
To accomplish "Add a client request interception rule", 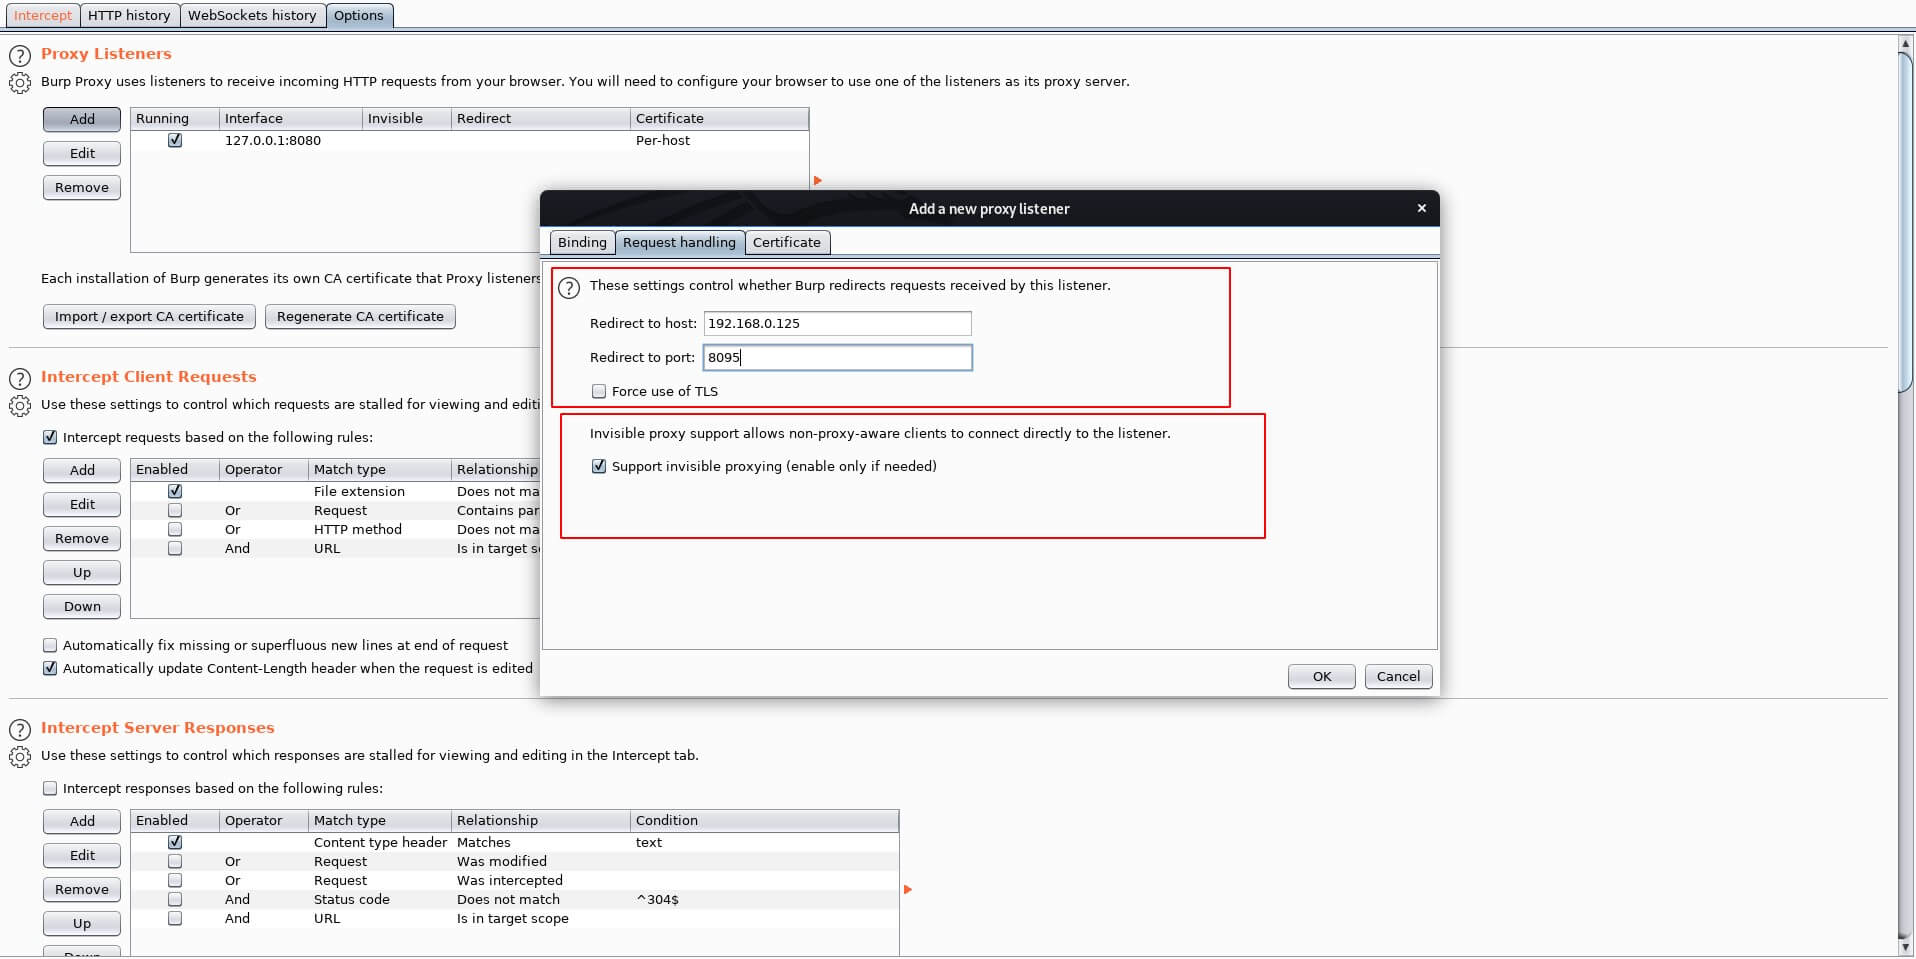I will pos(82,470).
